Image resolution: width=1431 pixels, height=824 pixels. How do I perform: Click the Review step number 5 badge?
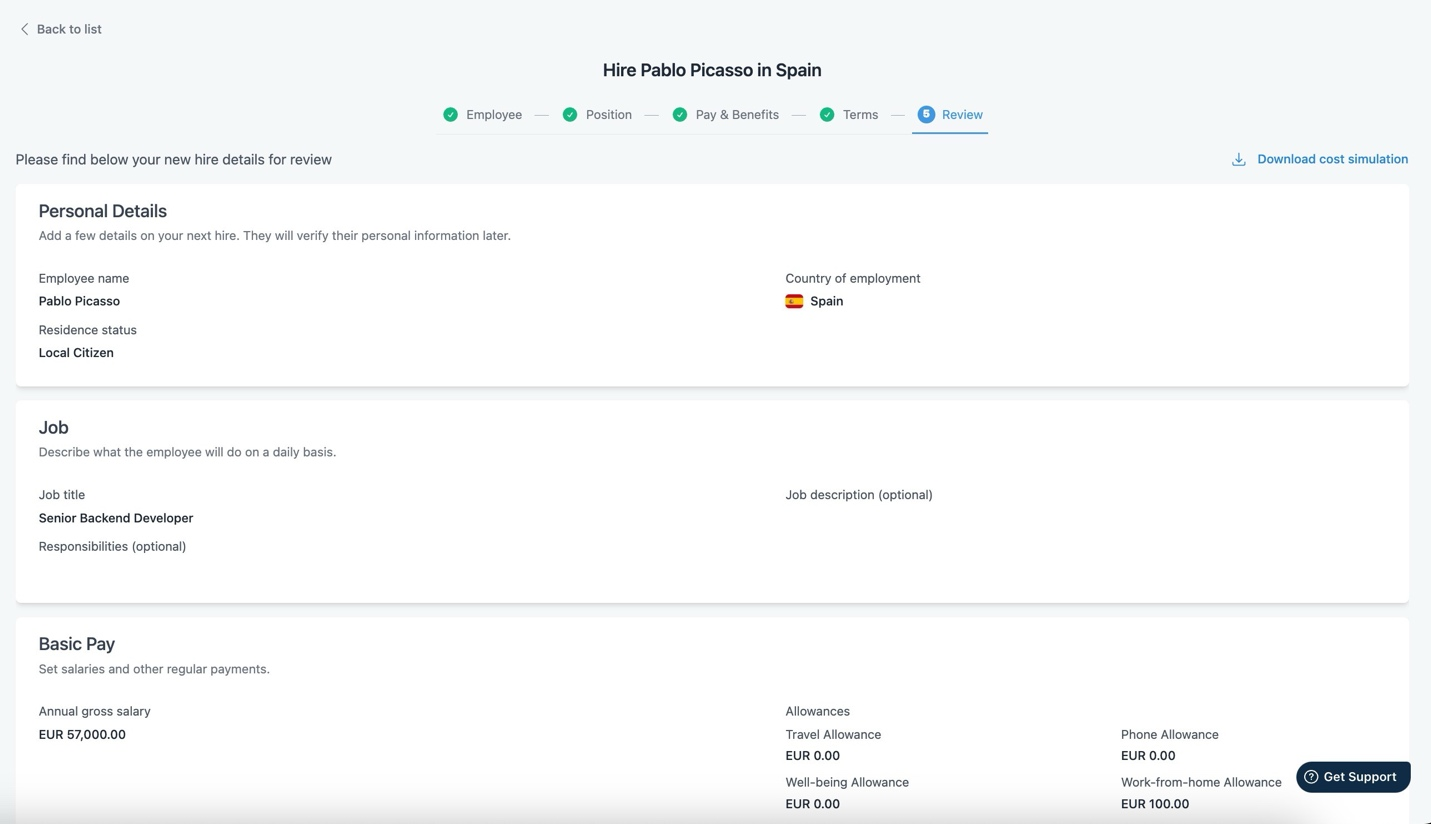[926, 115]
